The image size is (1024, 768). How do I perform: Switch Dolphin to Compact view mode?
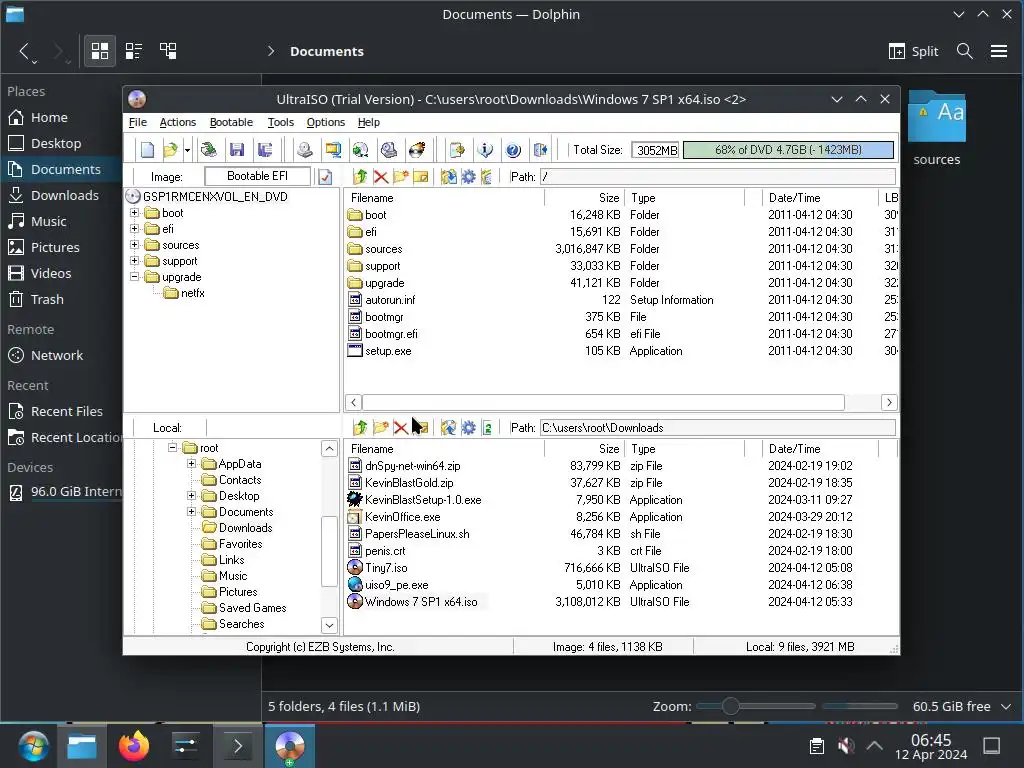(x=134, y=51)
